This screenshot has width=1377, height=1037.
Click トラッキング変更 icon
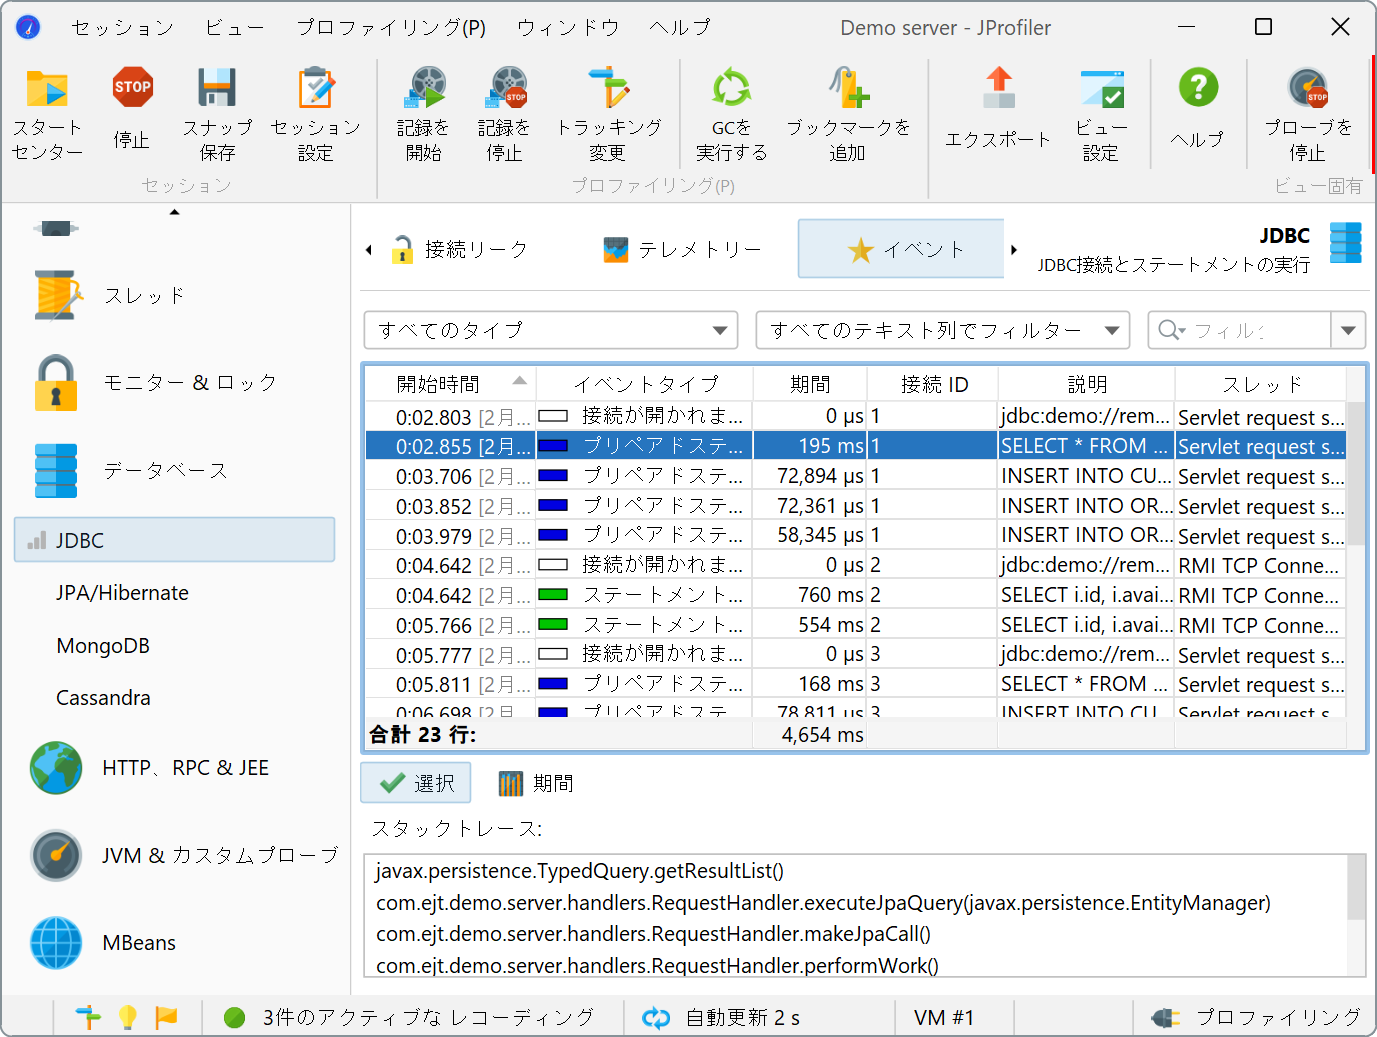(x=609, y=88)
